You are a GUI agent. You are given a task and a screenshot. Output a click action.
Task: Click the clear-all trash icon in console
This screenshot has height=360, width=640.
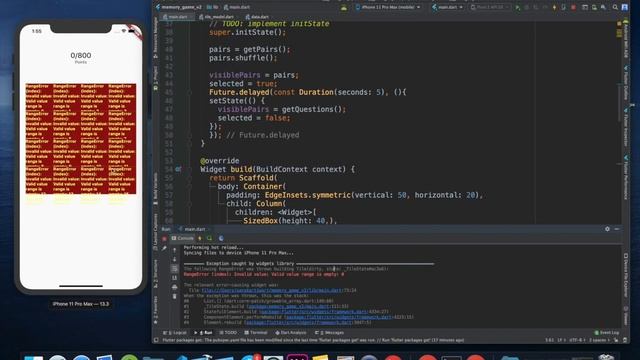[175, 297]
